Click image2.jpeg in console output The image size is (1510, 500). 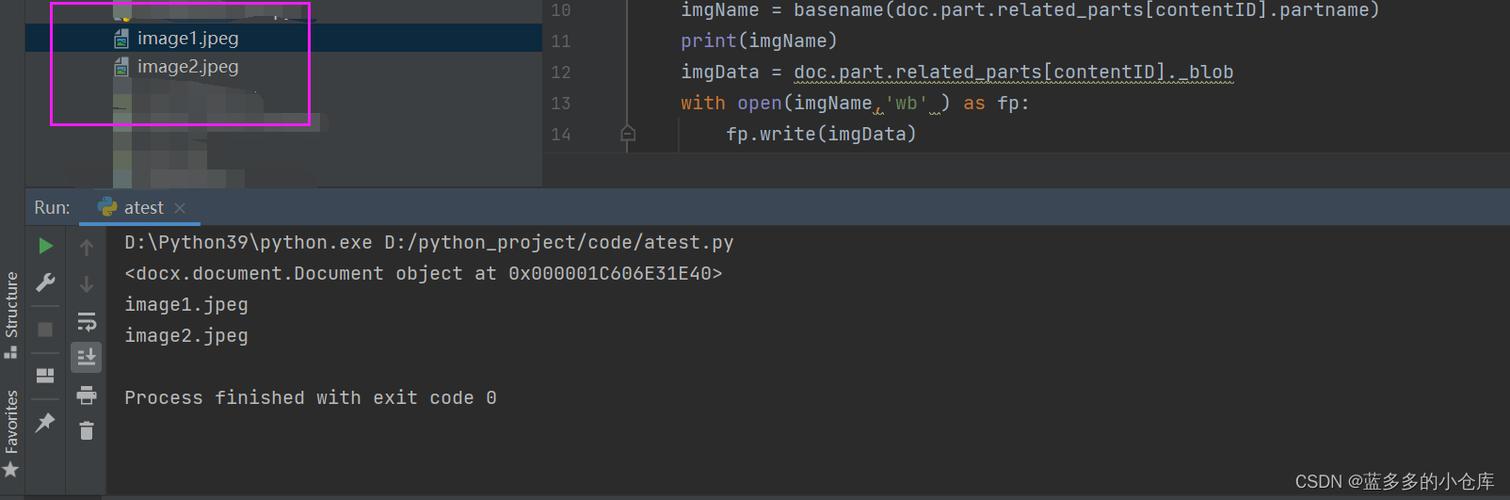pyautogui.click(x=186, y=336)
